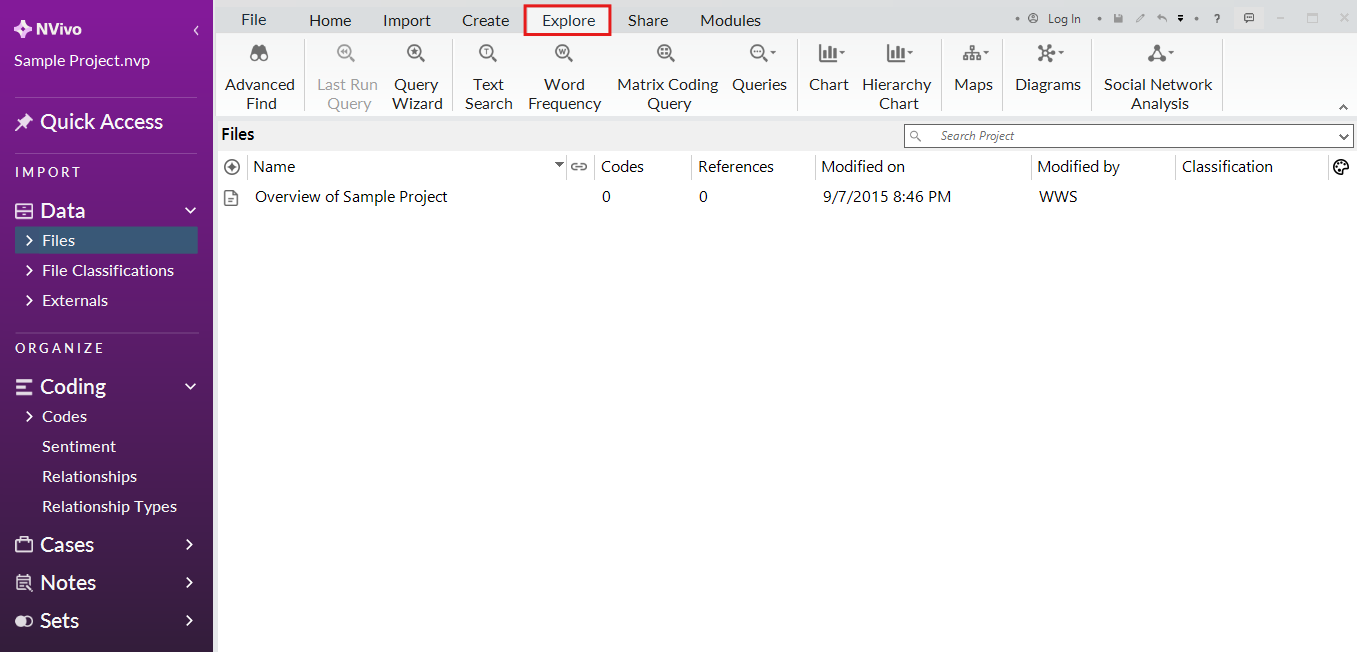Viewport: 1357px width, 652px height.
Task: Click the link column header icon
Action: [579, 167]
